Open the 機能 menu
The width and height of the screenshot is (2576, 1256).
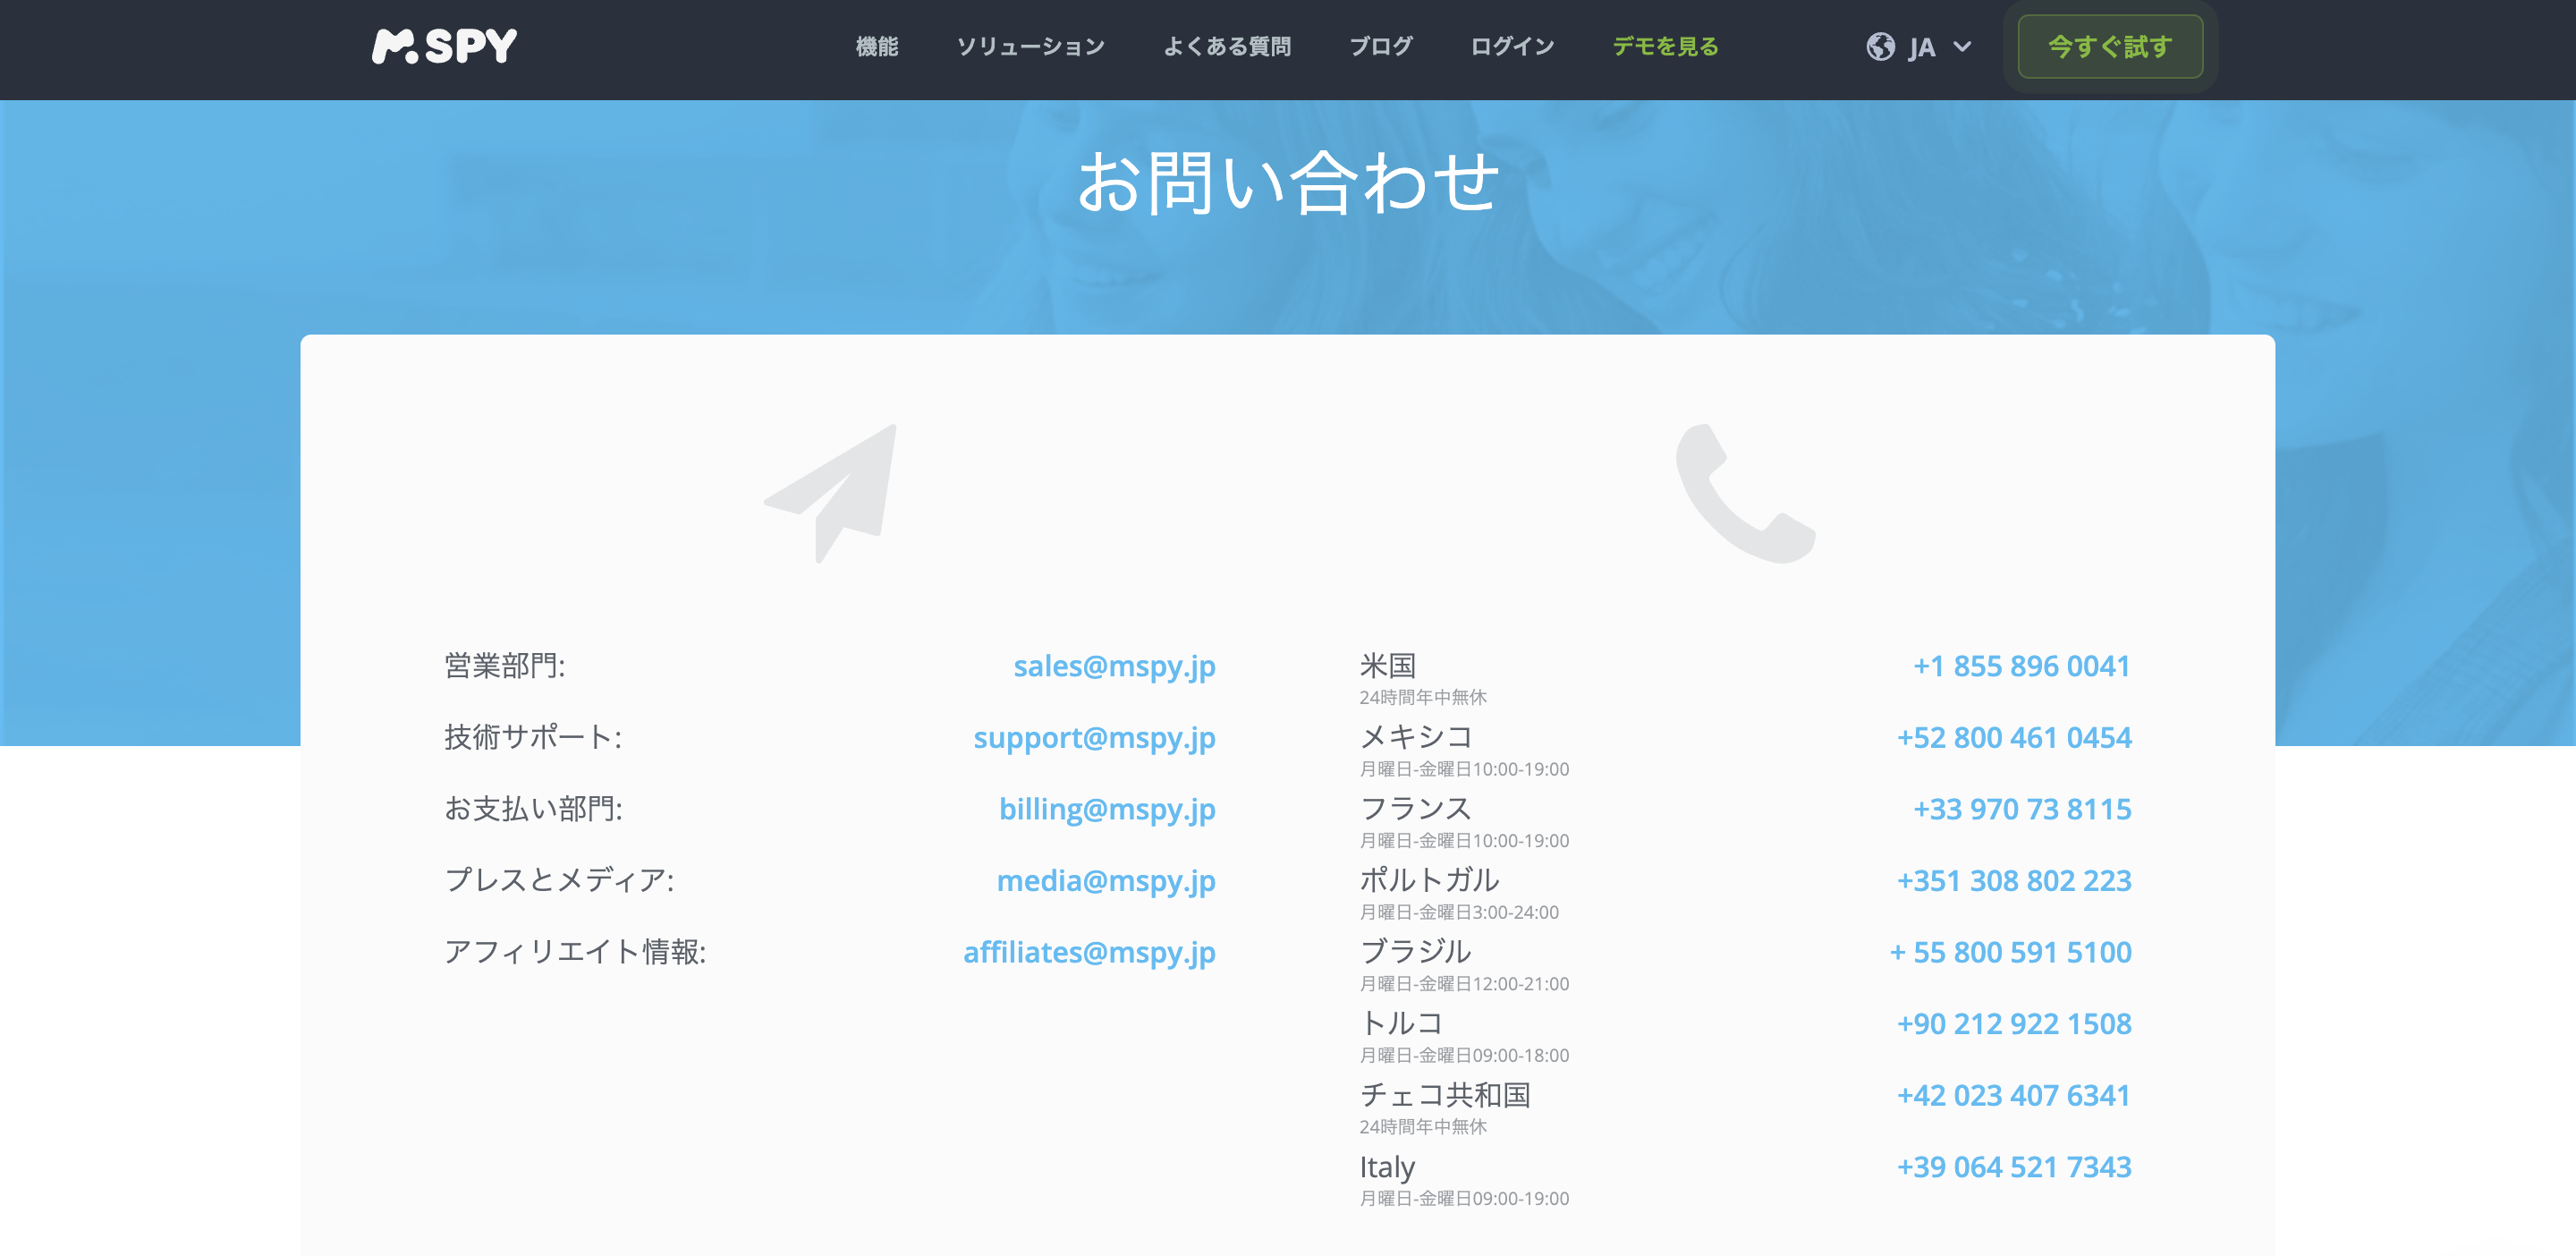[877, 47]
